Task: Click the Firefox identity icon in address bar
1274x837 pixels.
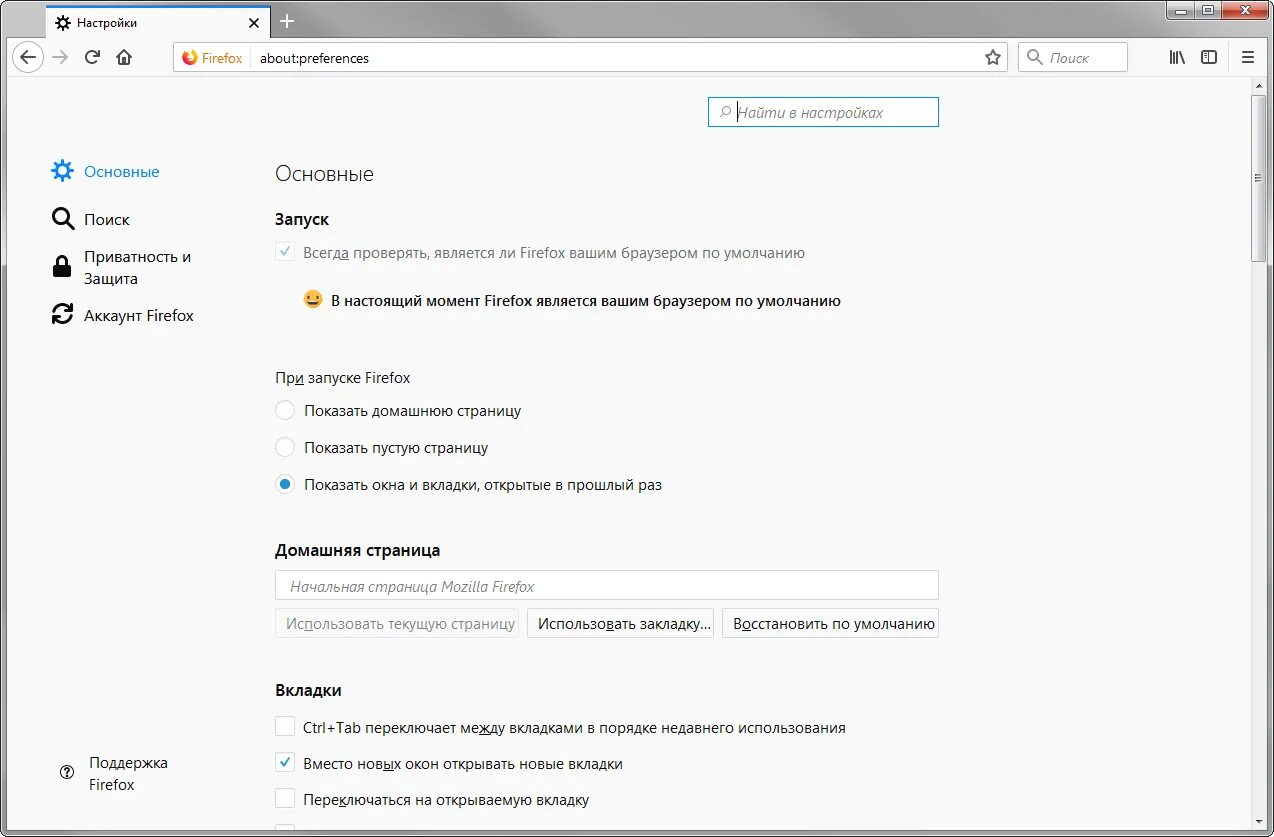Action: coord(212,58)
